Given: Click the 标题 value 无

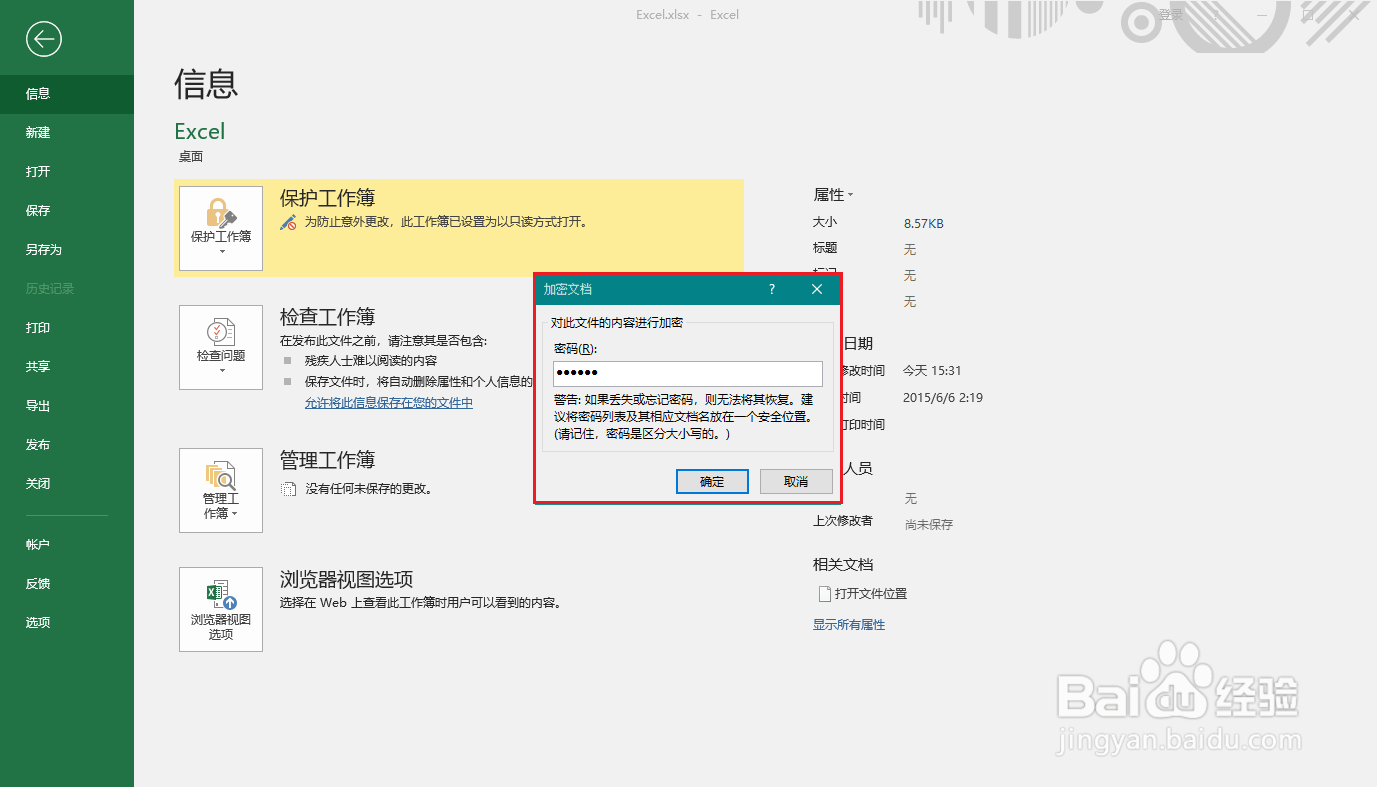Looking at the screenshot, I should (x=910, y=249).
